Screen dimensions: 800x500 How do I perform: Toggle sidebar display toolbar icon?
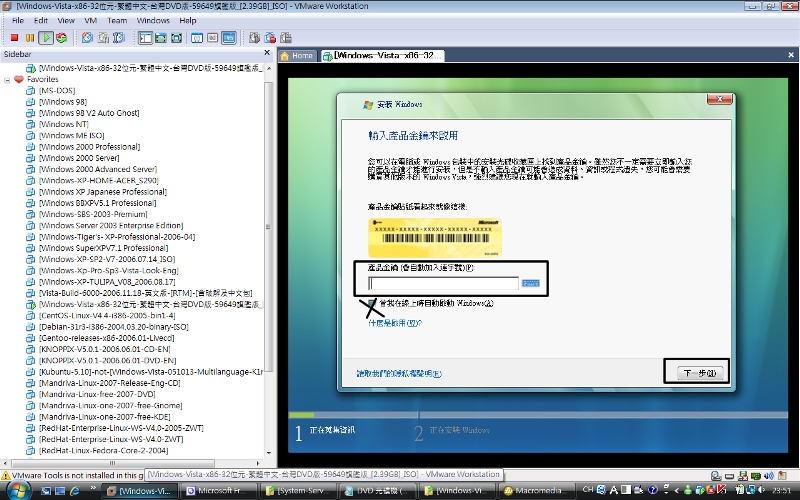point(145,38)
